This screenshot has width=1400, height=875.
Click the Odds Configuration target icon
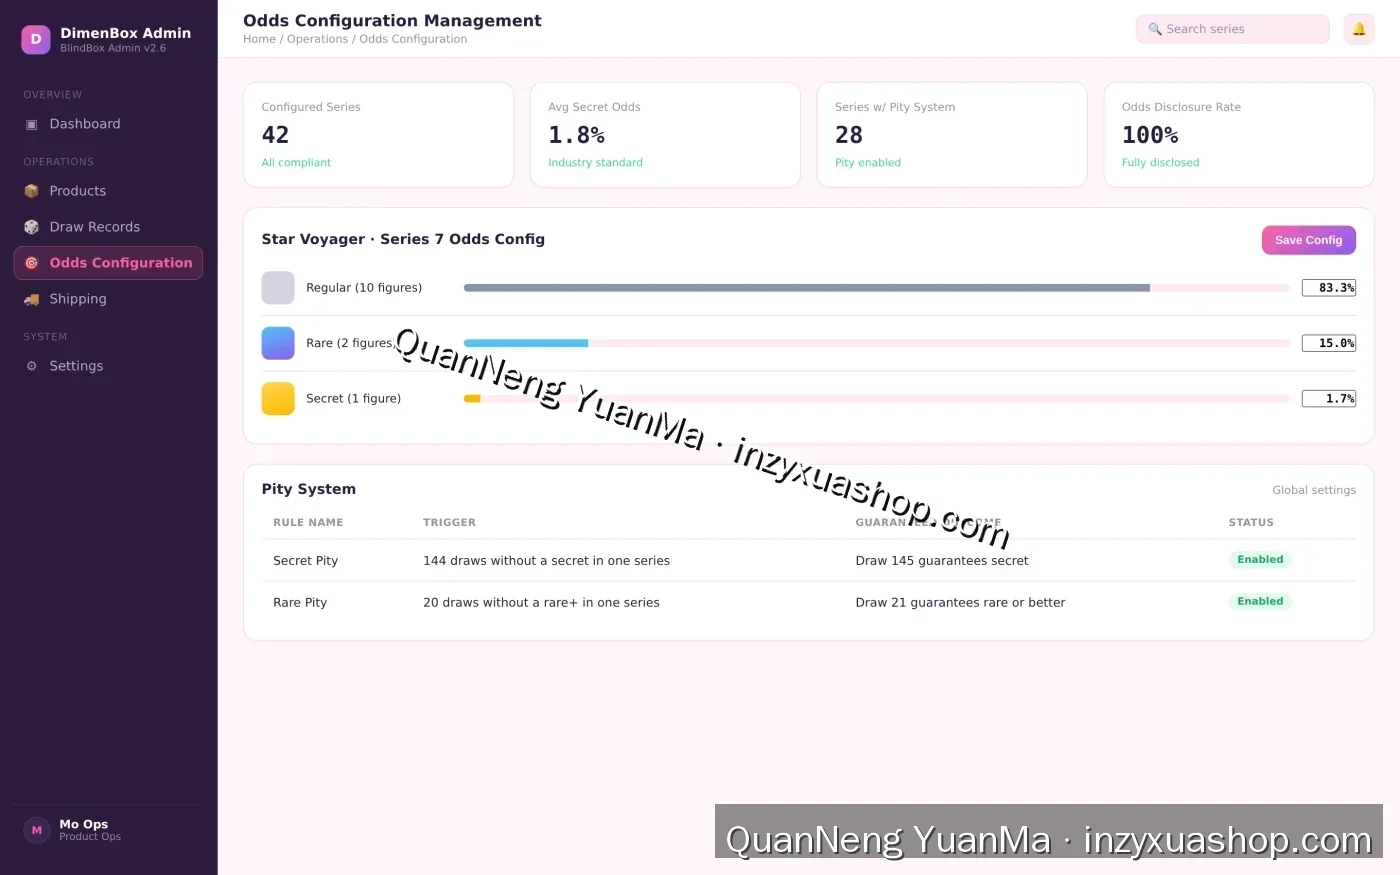(x=31, y=263)
